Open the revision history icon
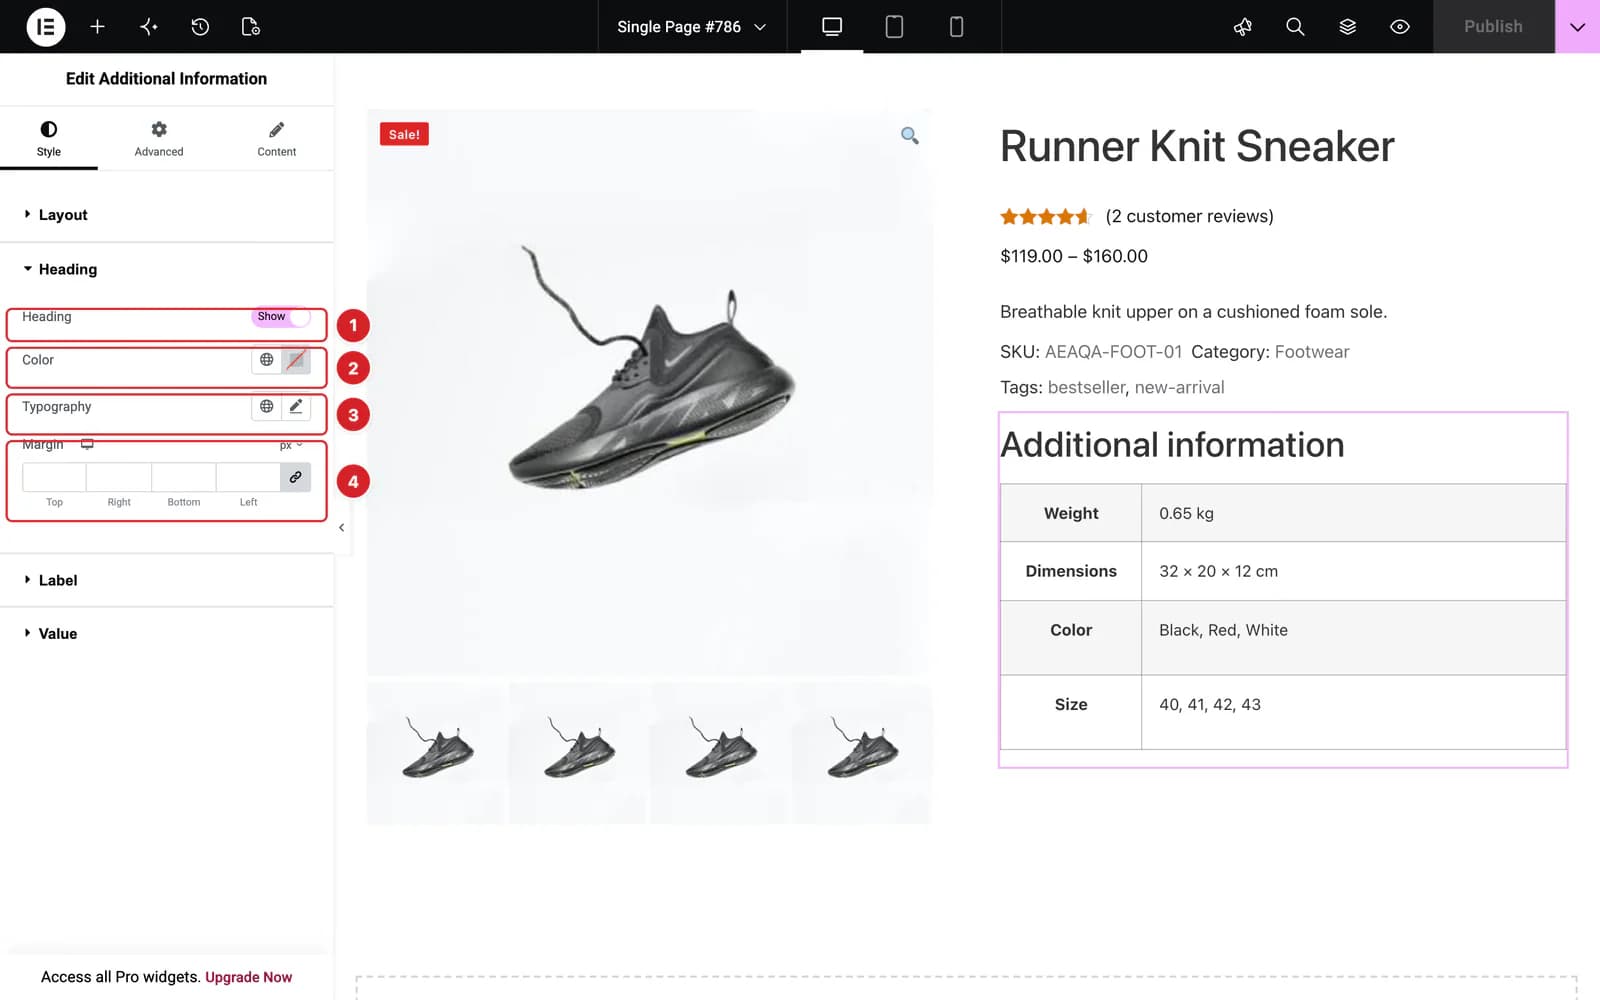This screenshot has height=1000, width=1600. click(x=200, y=27)
